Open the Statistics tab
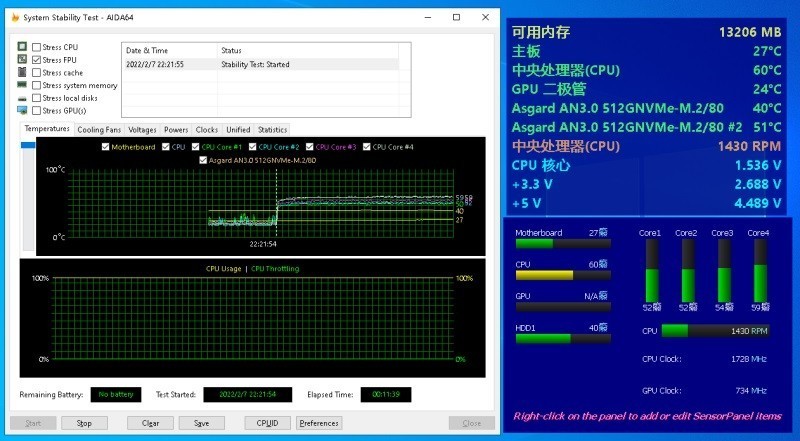Image resolution: width=800 pixels, height=441 pixels. (x=272, y=130)
